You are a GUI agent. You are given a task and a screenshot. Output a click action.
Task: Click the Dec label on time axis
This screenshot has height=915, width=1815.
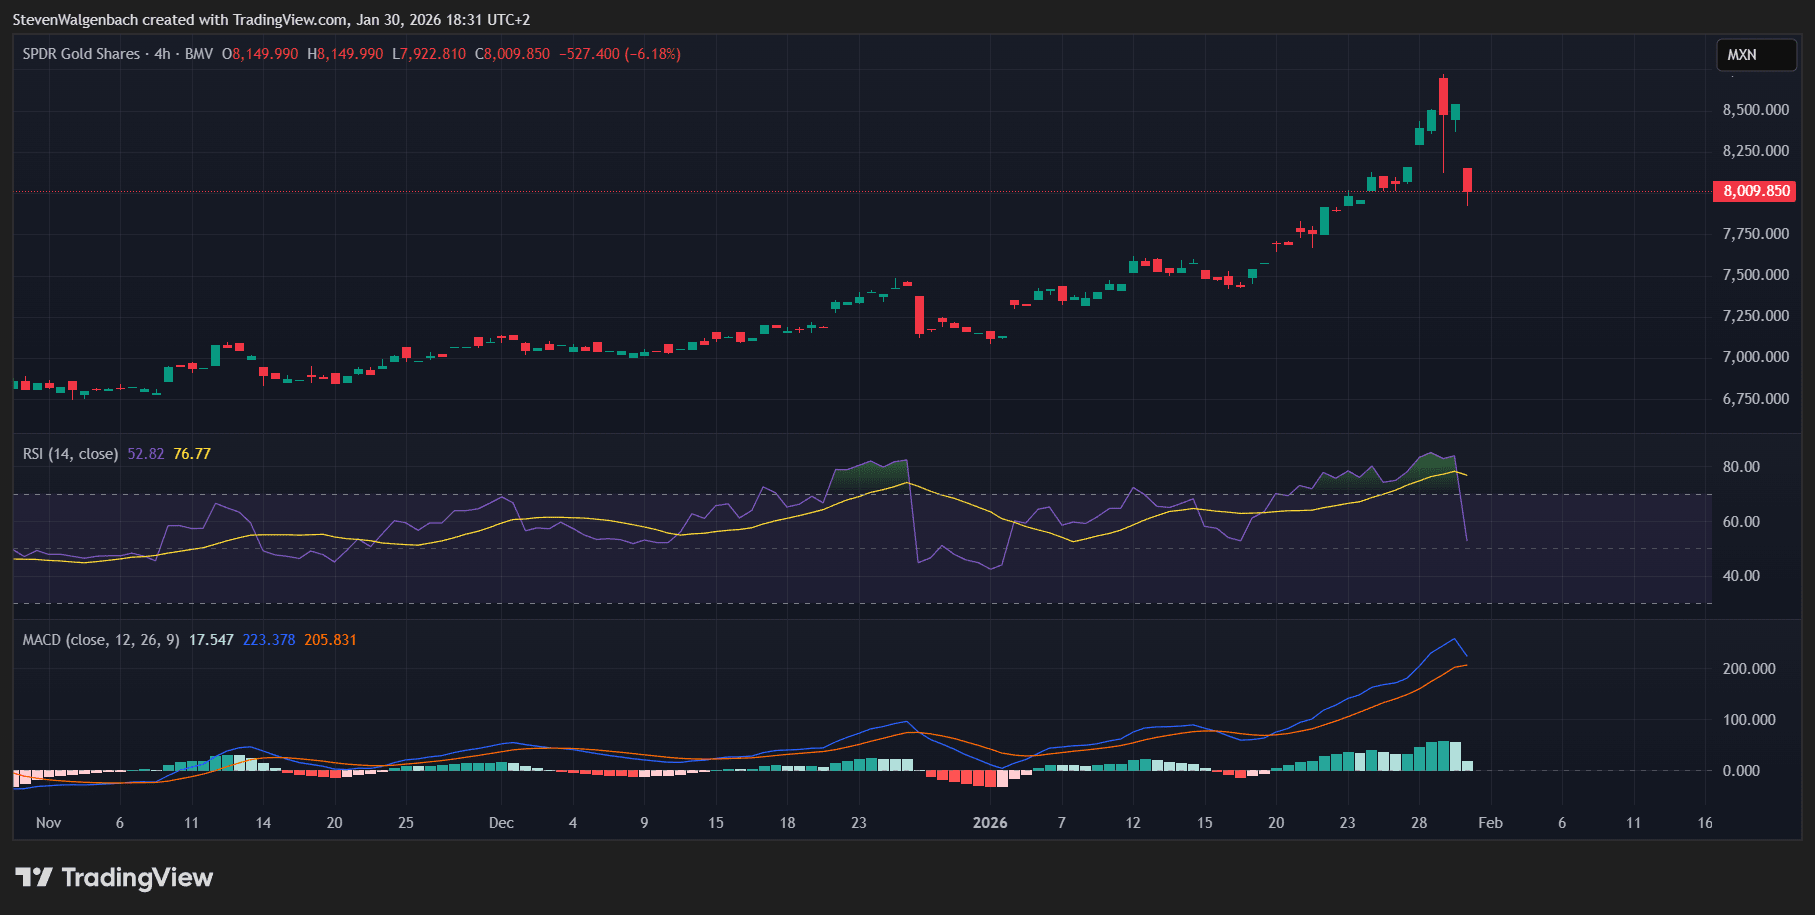tap(501, 823)
